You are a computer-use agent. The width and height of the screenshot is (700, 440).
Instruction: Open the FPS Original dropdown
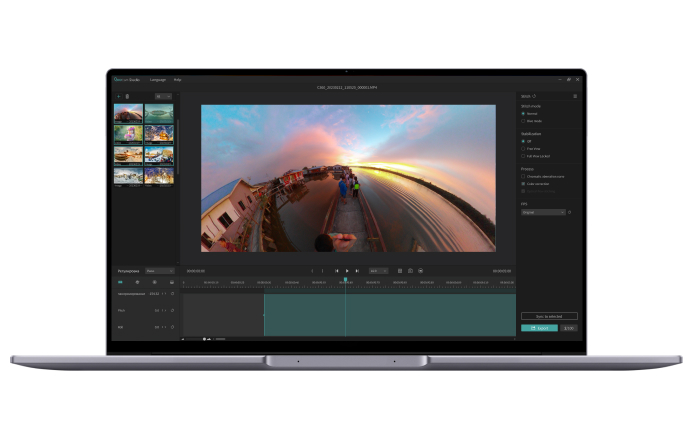click(543, 212)
